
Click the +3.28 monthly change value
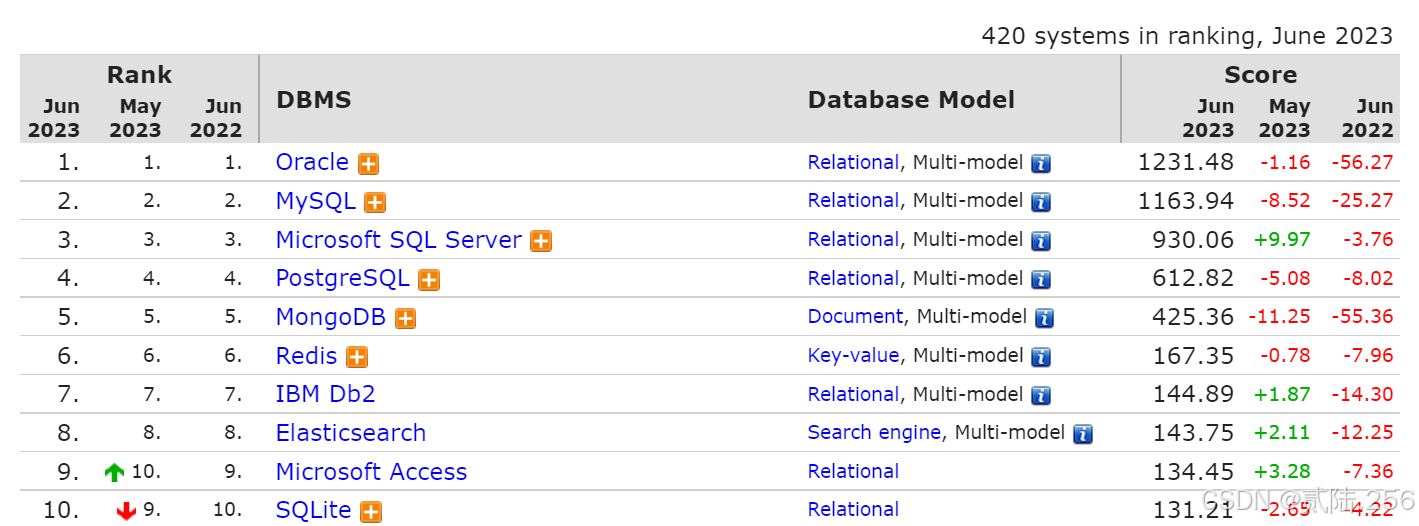[x=1281, y=472]
